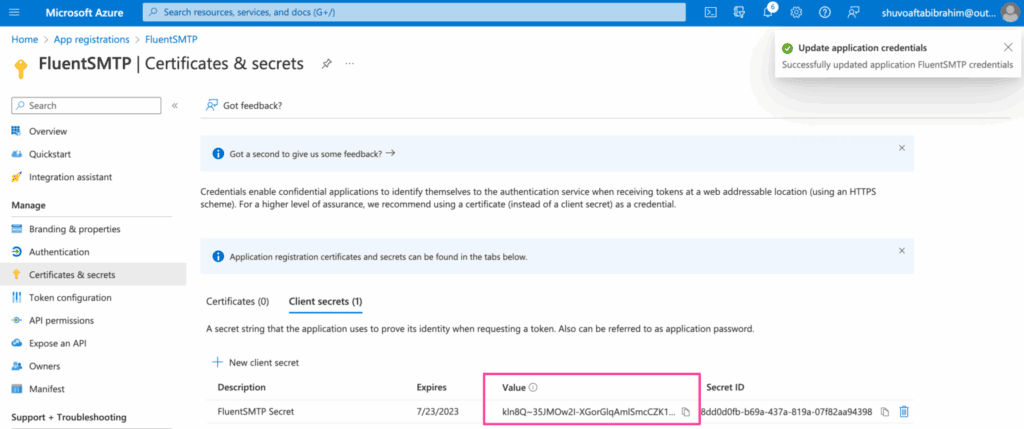
Task: Open Manifest in the sidebar
Action: pyautogui.click(x=46, y=389)
